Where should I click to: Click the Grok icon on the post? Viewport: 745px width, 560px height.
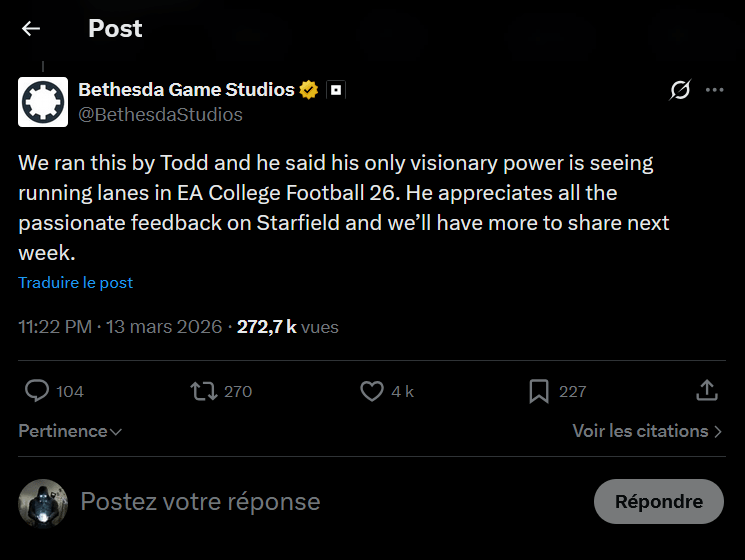pyautogui.click(x=680, y=90)
